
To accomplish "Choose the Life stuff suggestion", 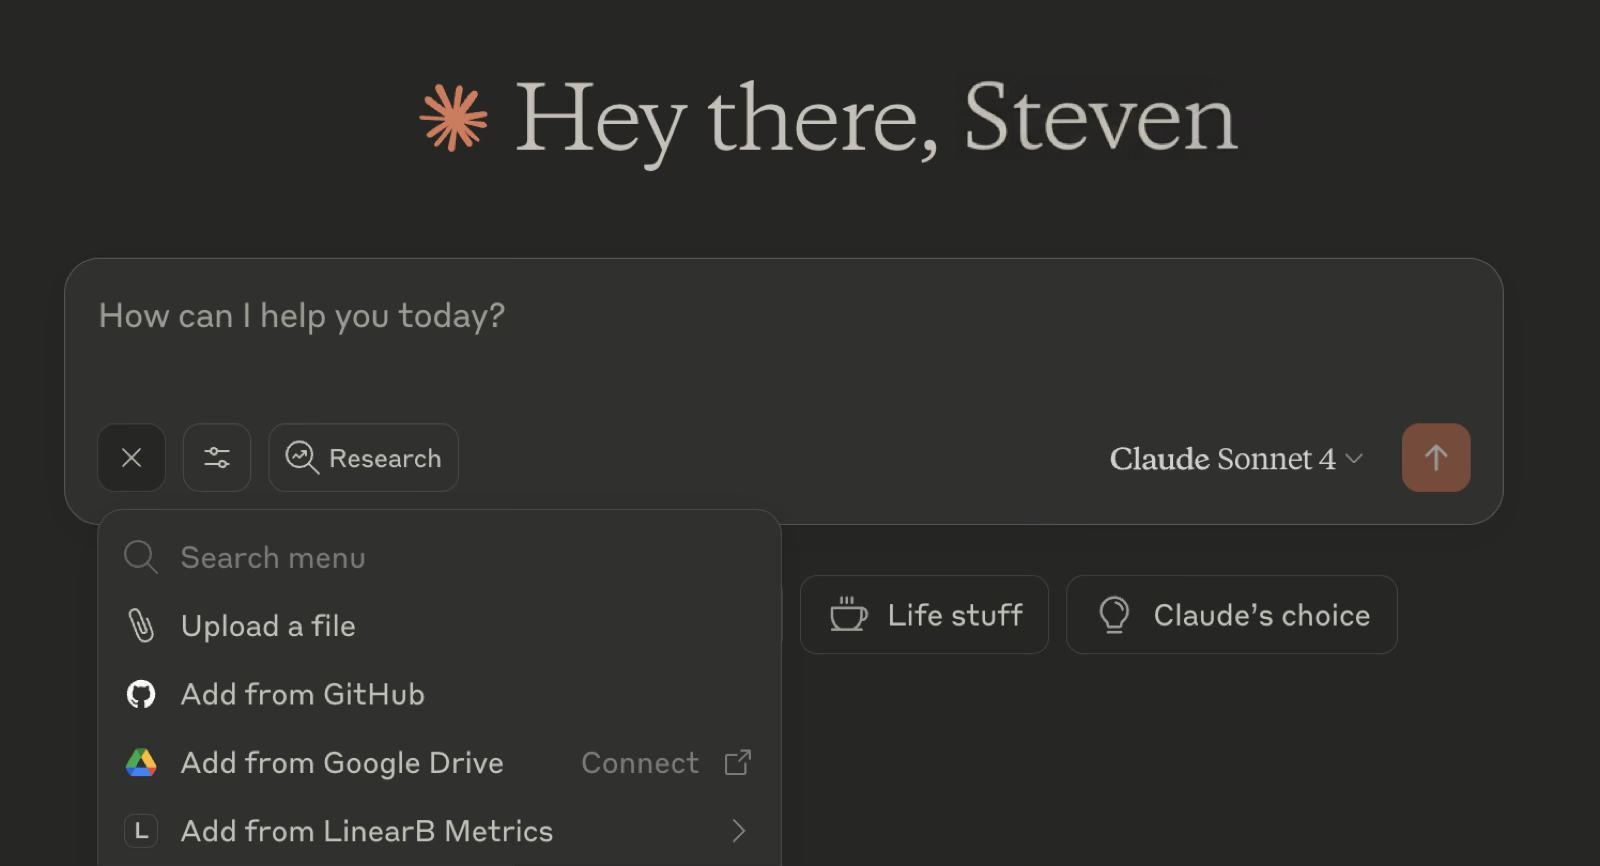I will point(925,614).
